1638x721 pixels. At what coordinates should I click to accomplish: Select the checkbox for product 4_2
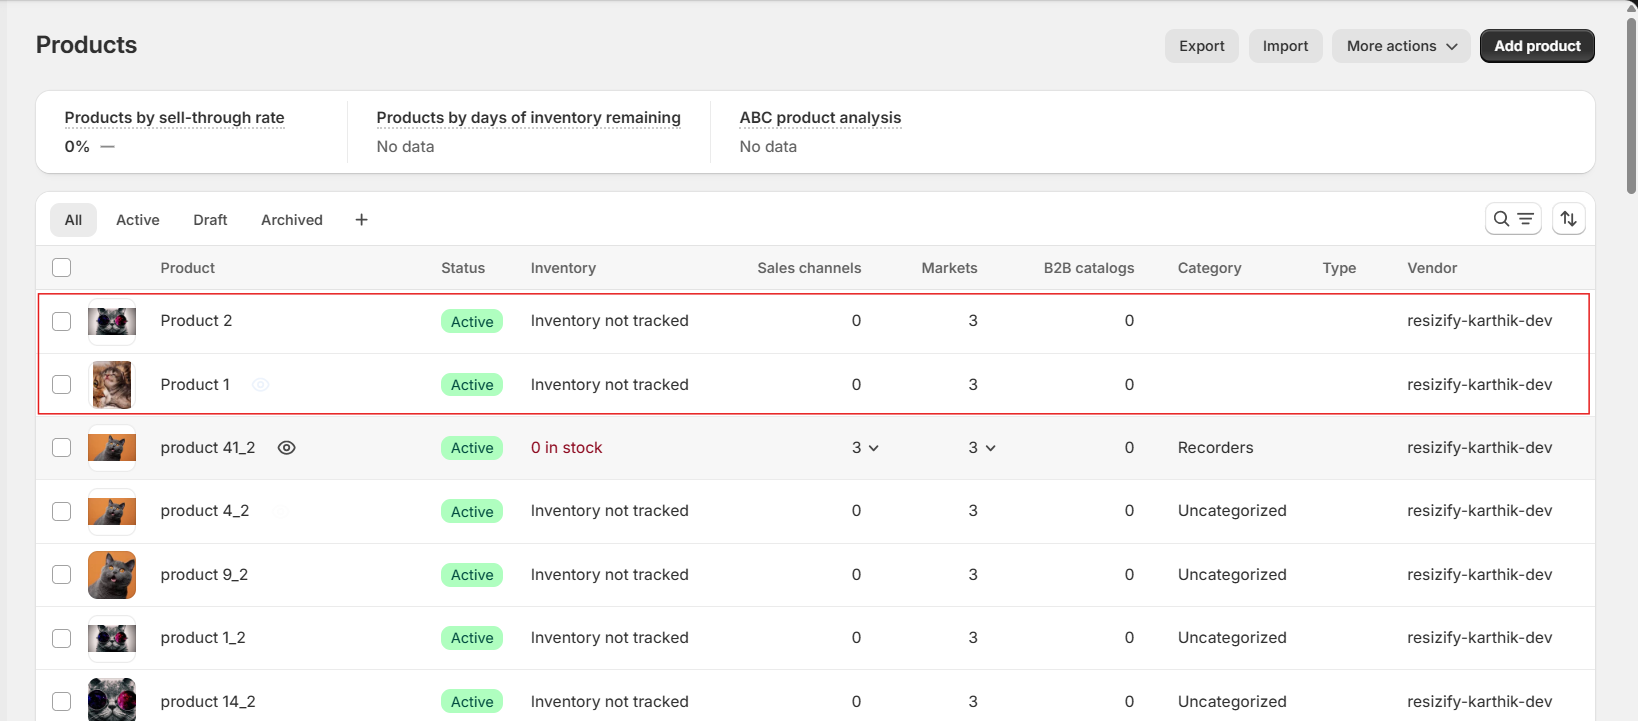click(62, 511)
